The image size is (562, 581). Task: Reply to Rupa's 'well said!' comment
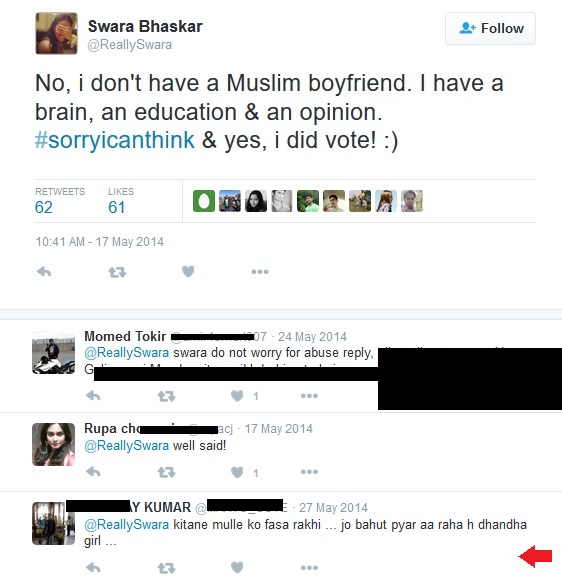93,472
